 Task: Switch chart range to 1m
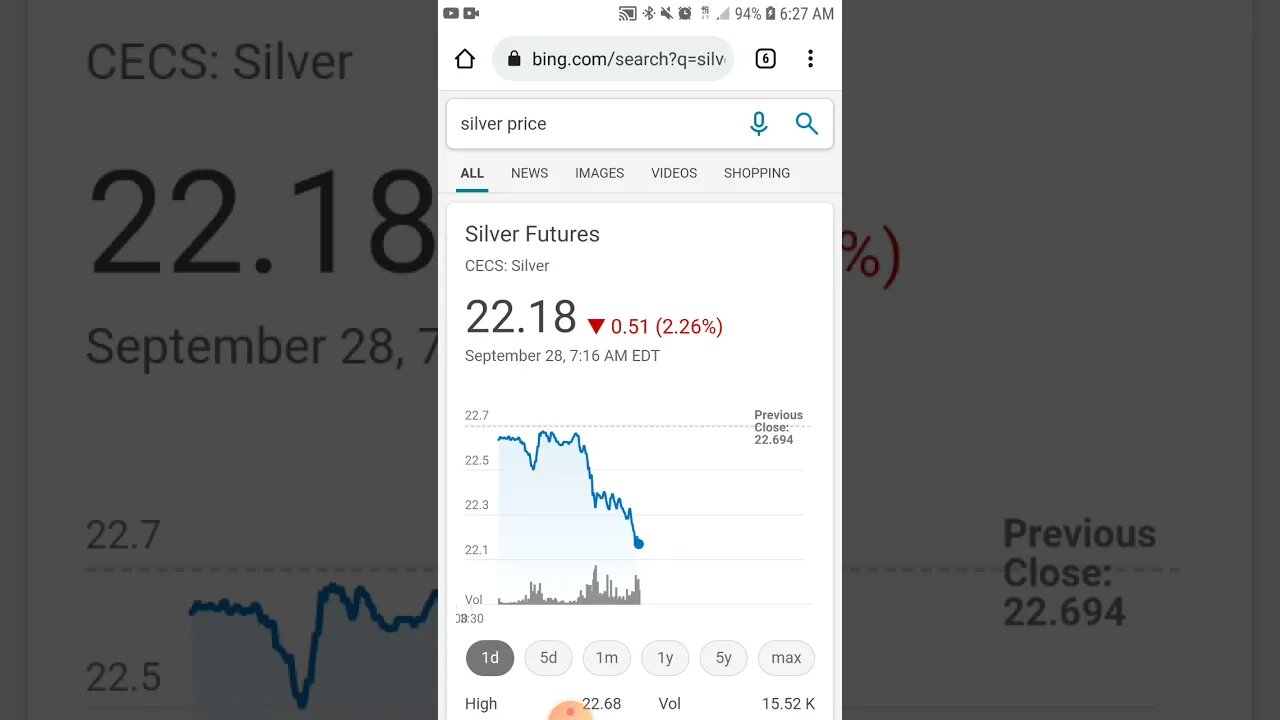(x=607, y=658)
